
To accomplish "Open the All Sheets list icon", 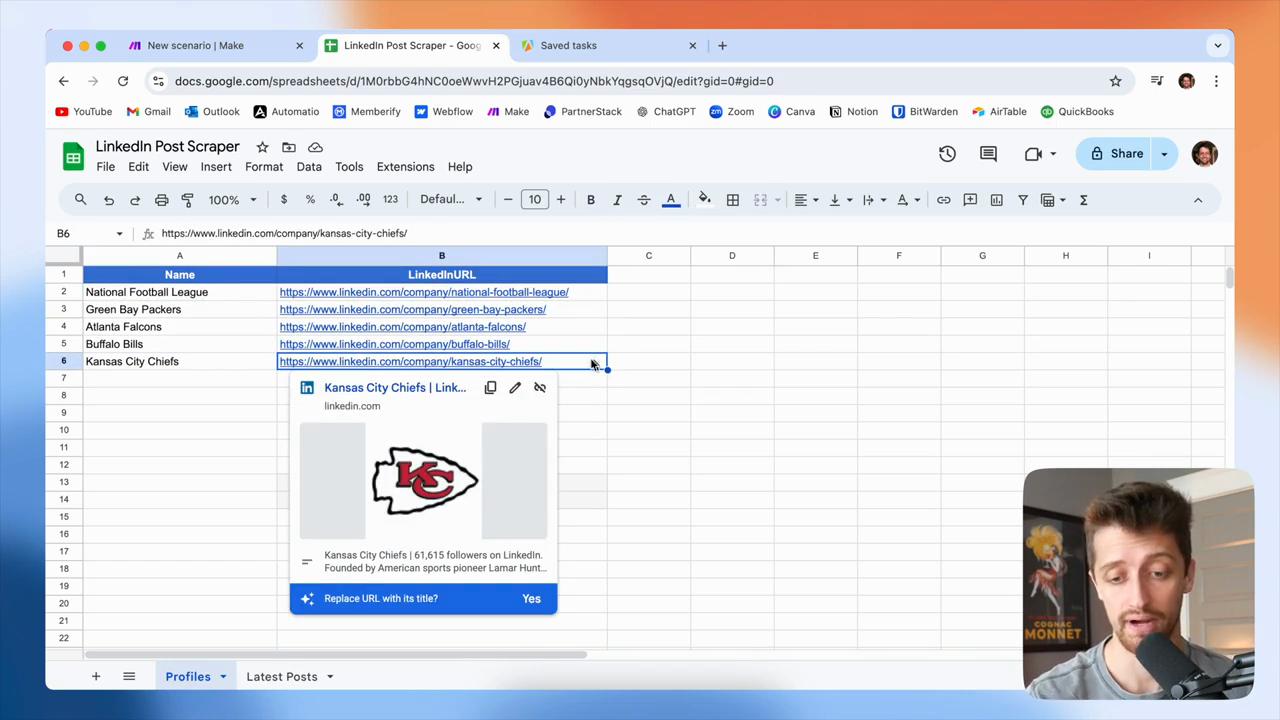I will coord(129,677).
